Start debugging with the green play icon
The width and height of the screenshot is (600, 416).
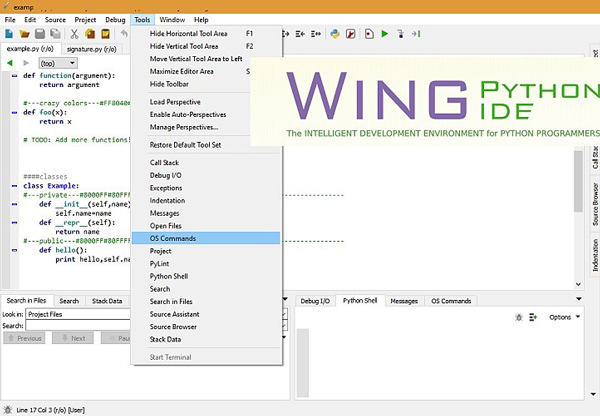pyautogui.click(x=385, y=34)
